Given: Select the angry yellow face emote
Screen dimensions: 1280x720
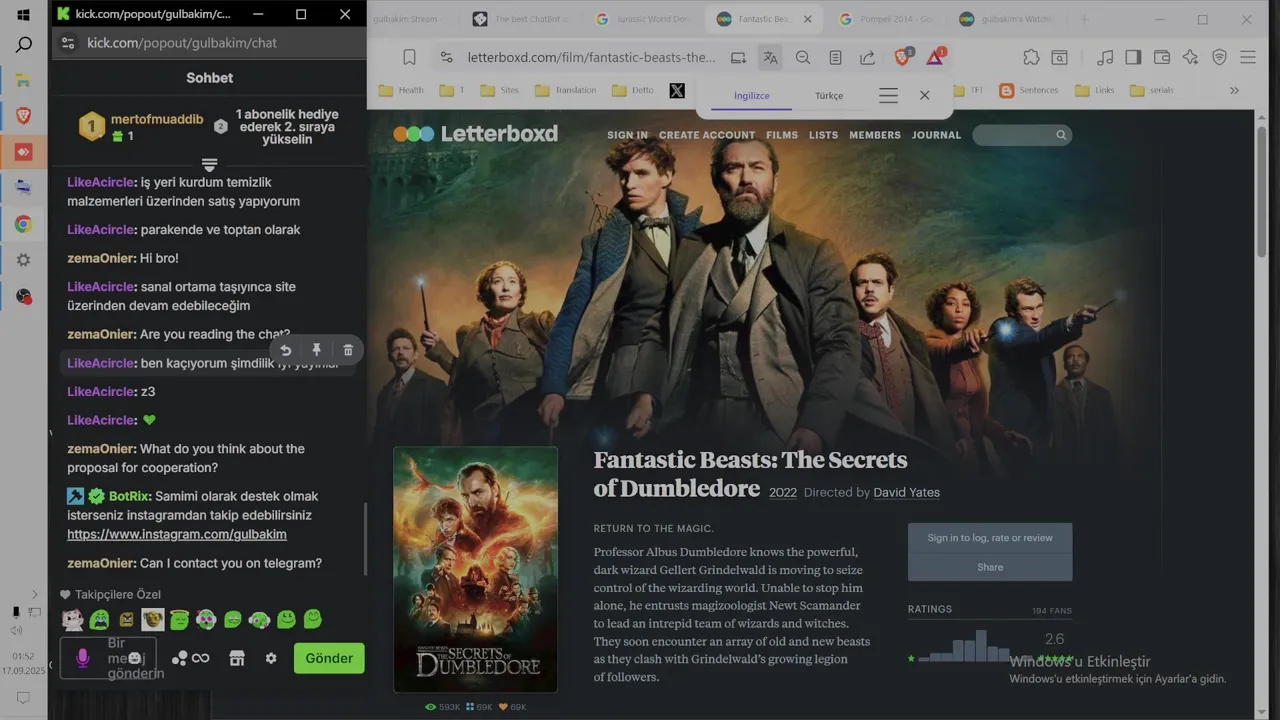Looking at the screenshot, I should click(x=126, y=620).
